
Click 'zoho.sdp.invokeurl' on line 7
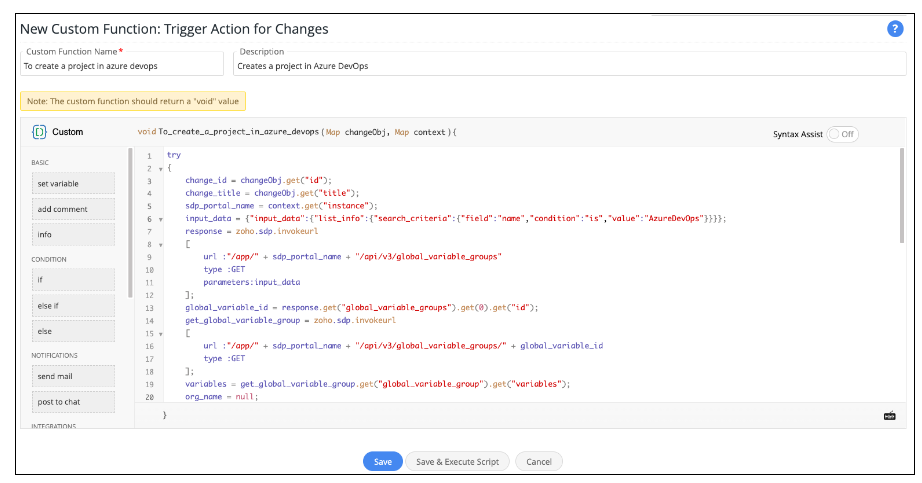[277, 231]
